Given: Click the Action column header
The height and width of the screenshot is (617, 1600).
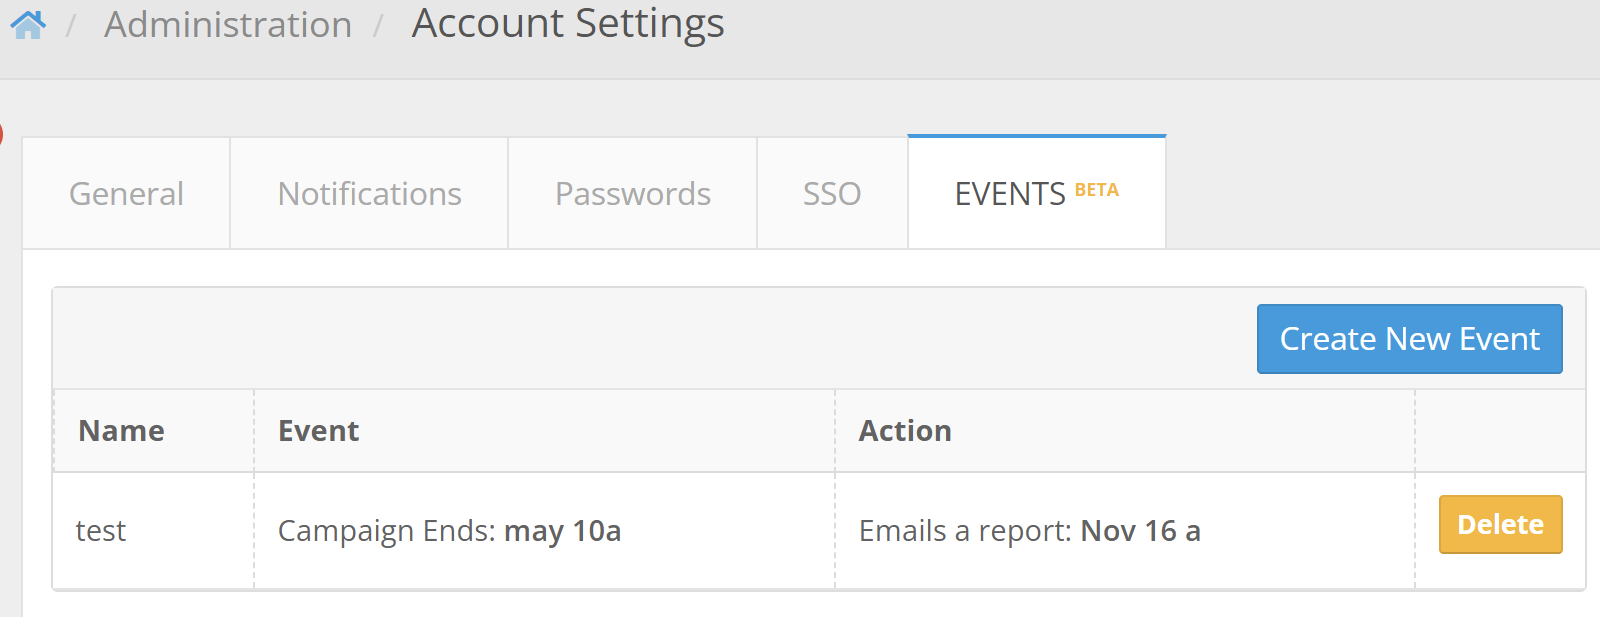Looking at the screenshot, I should coord(905,431).
